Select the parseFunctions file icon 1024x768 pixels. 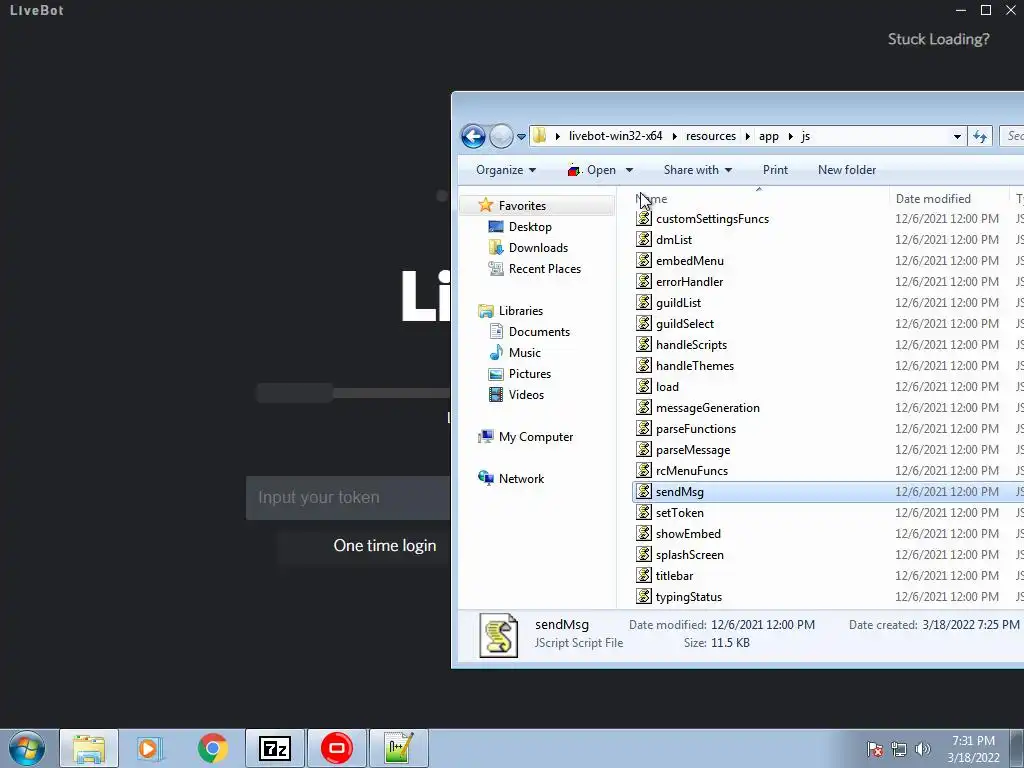point(644,428)
